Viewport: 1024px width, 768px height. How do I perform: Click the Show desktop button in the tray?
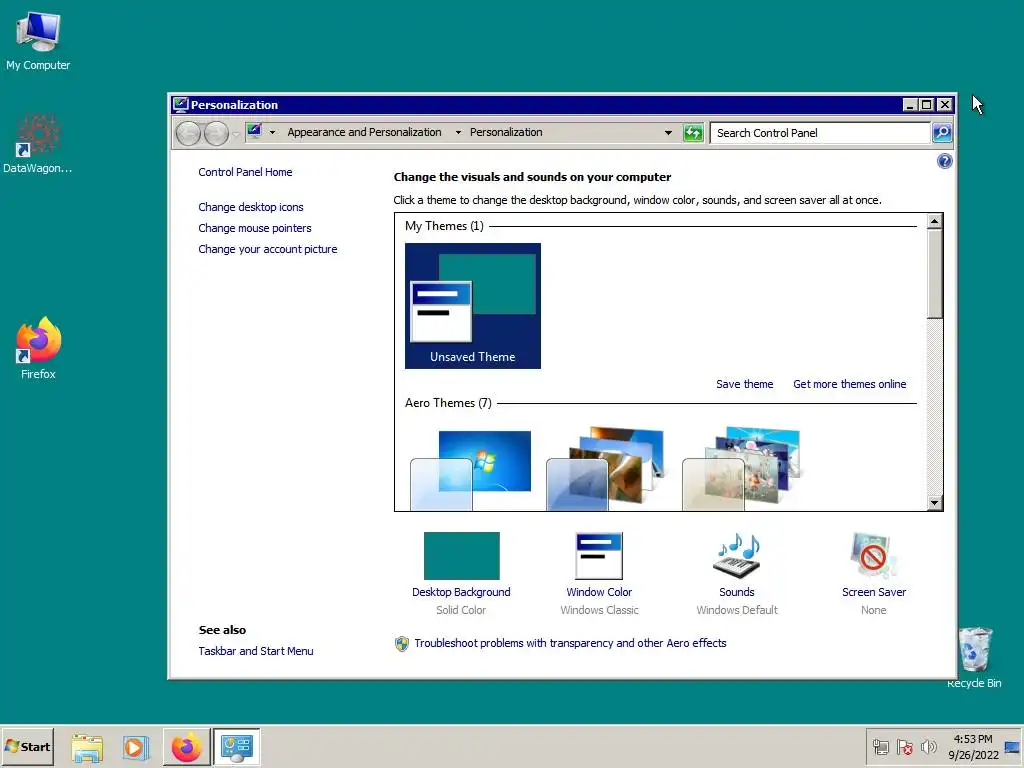tap(1012, 747)
